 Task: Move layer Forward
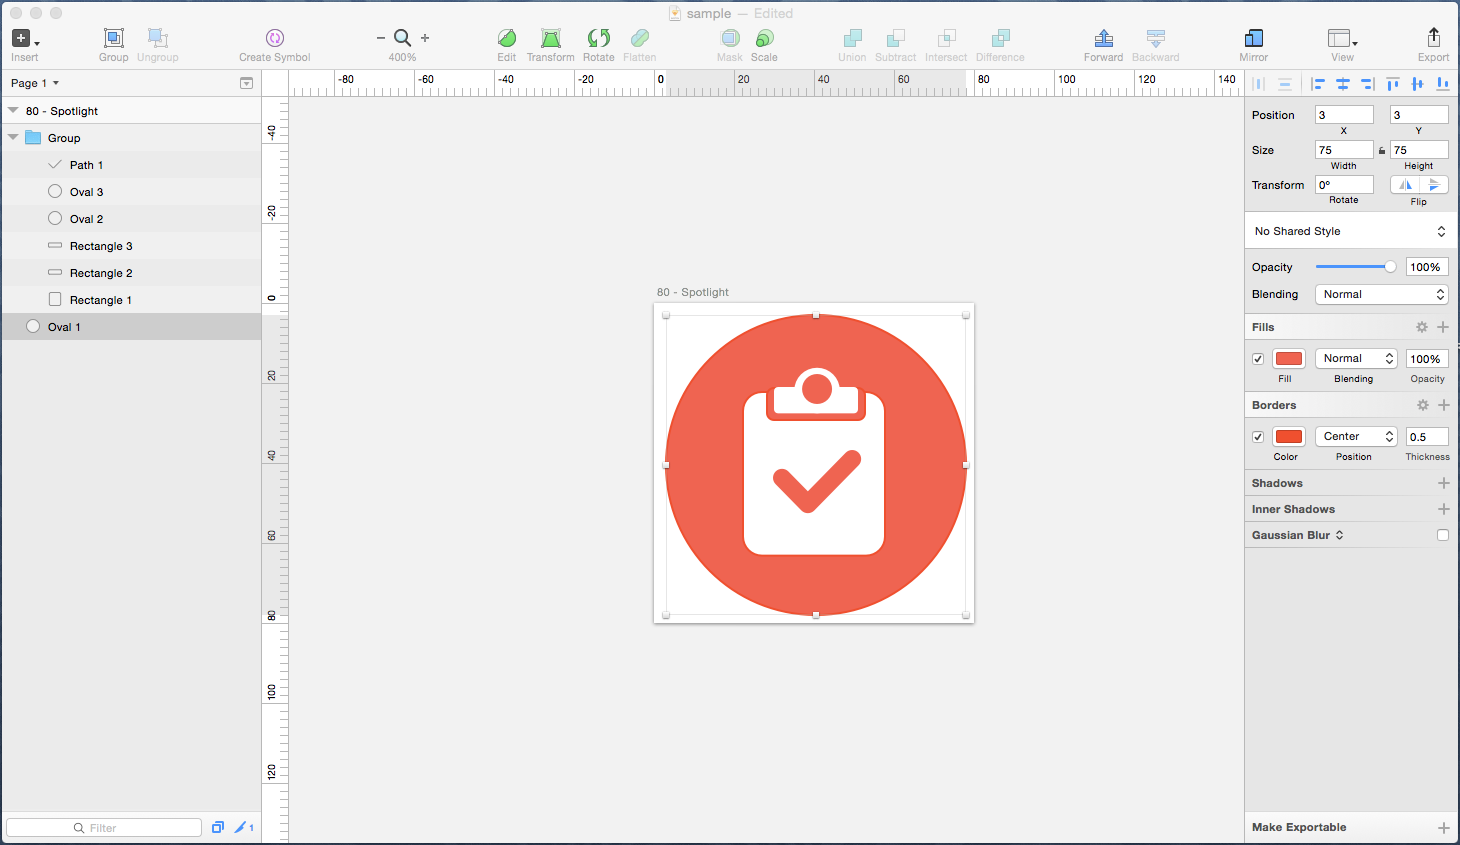tap(1104, 38)
